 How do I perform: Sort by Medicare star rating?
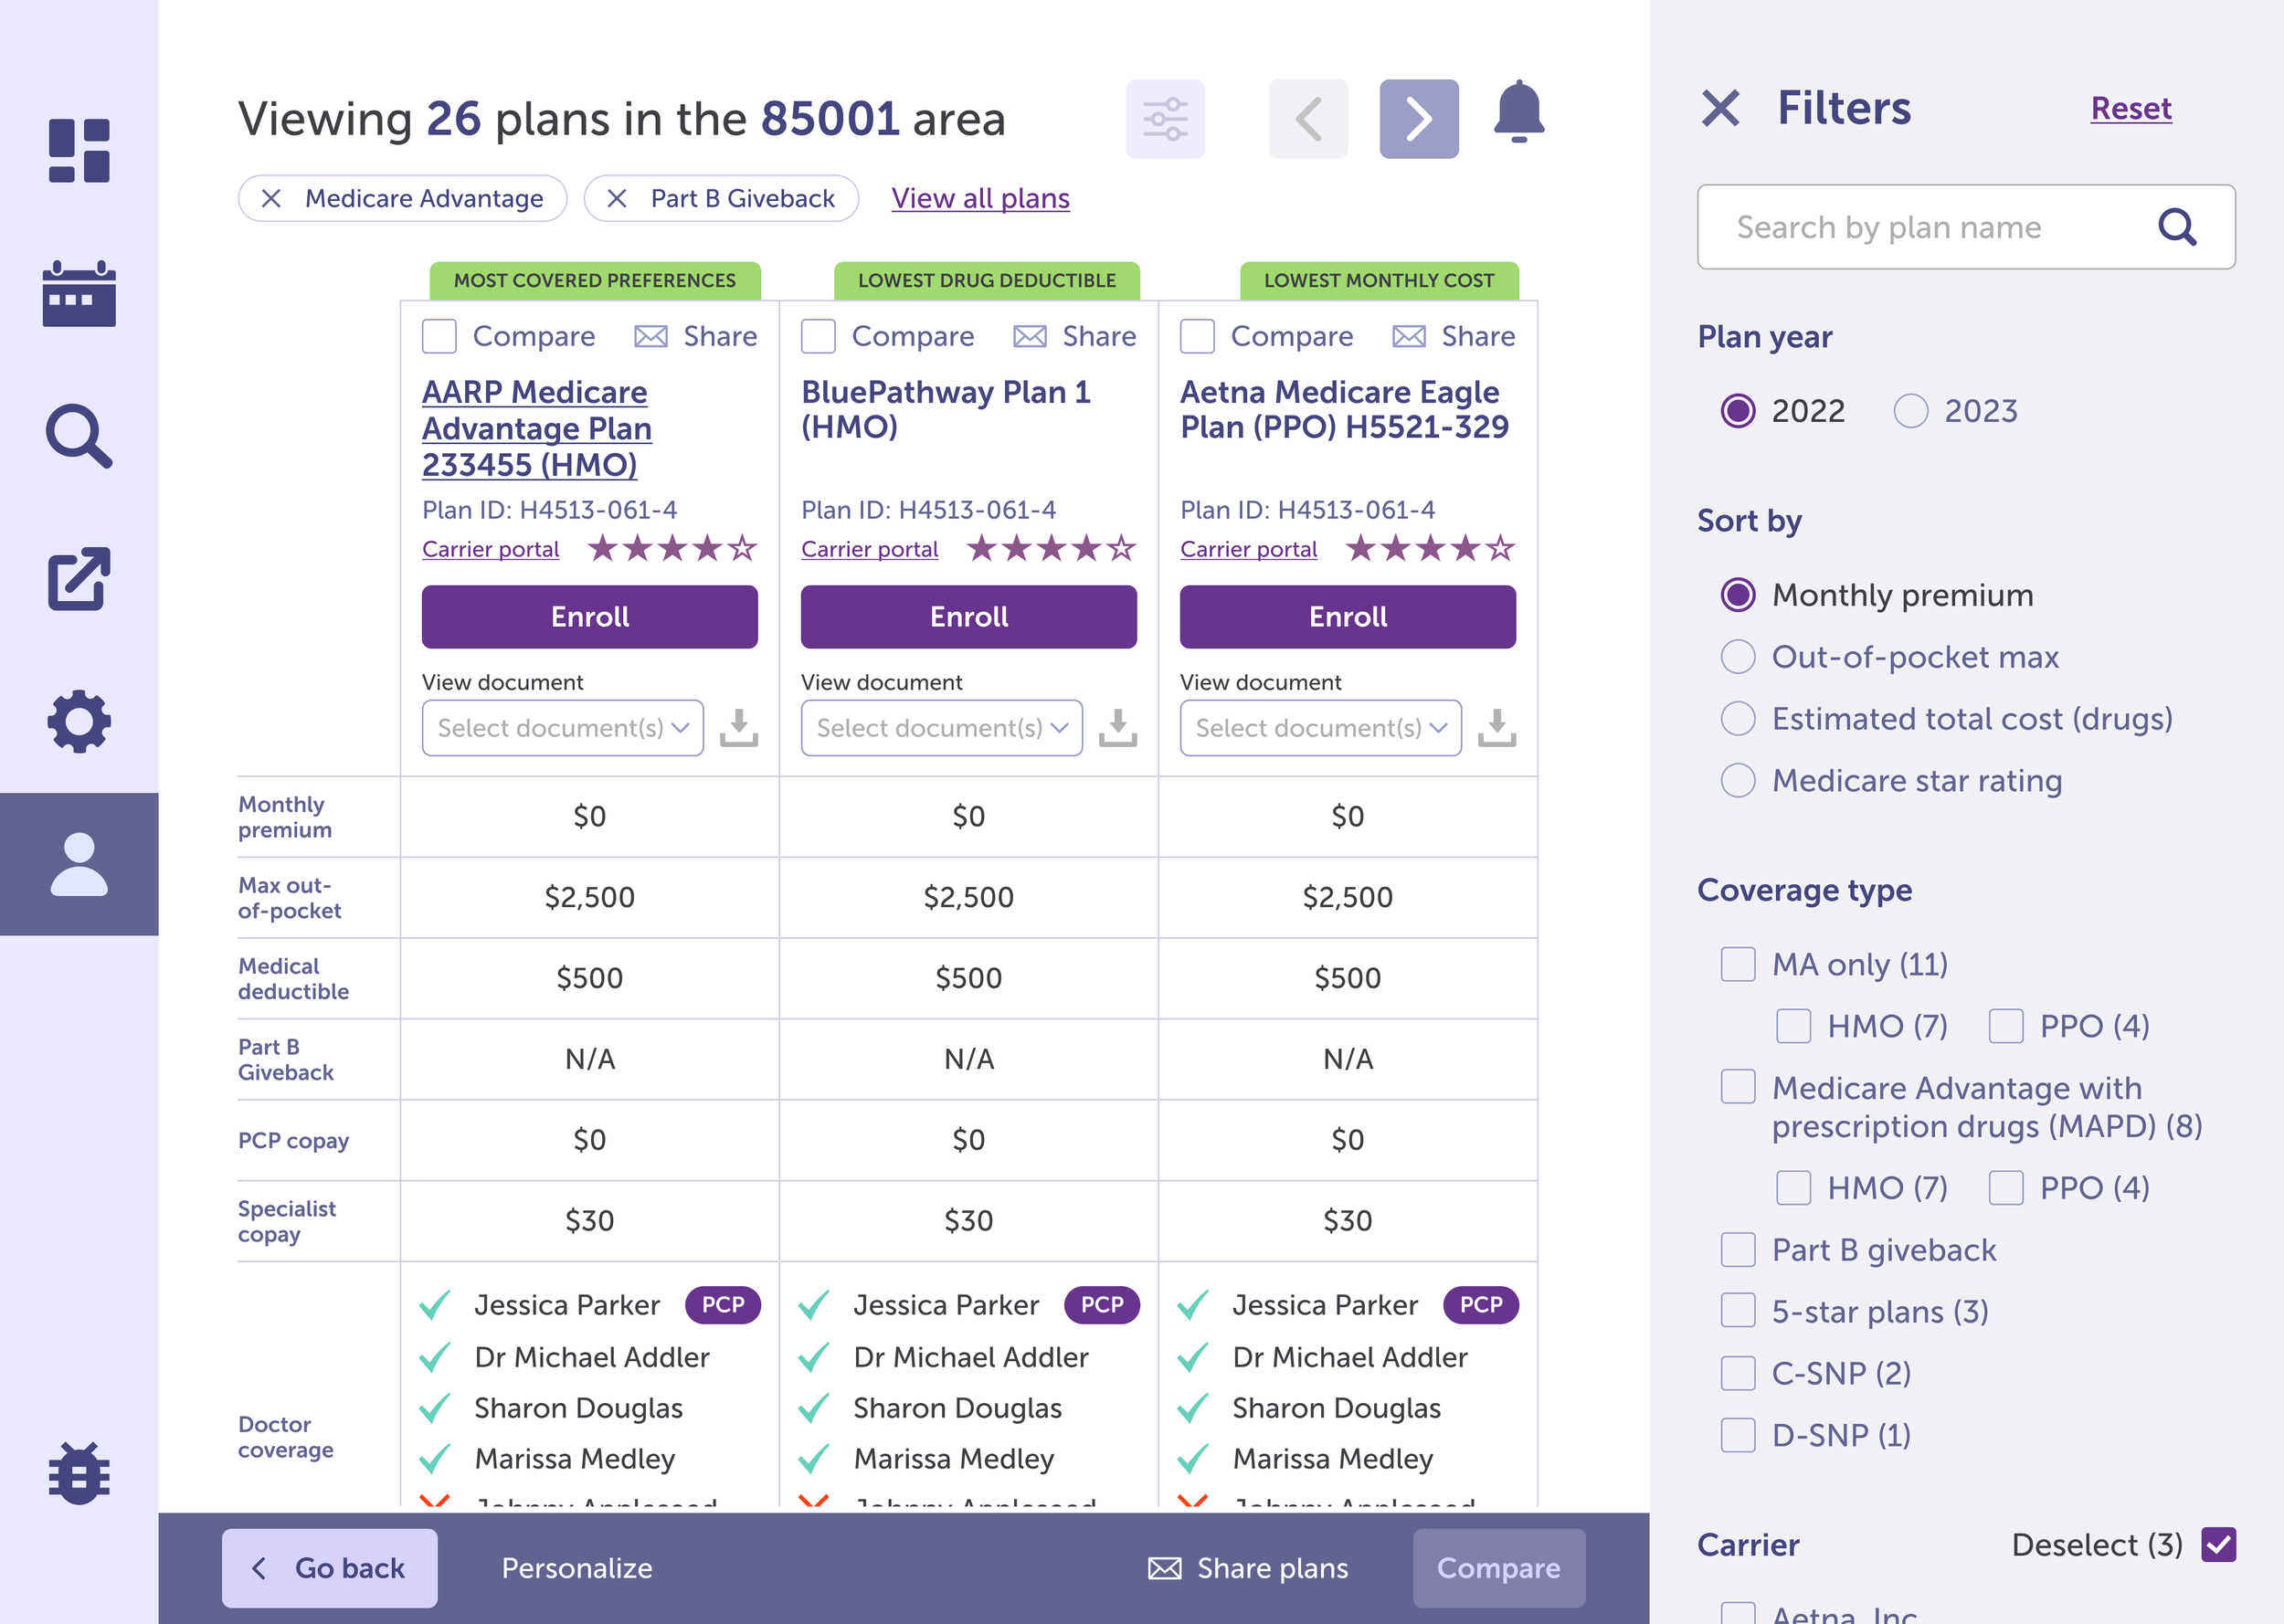coord(1738,780)
